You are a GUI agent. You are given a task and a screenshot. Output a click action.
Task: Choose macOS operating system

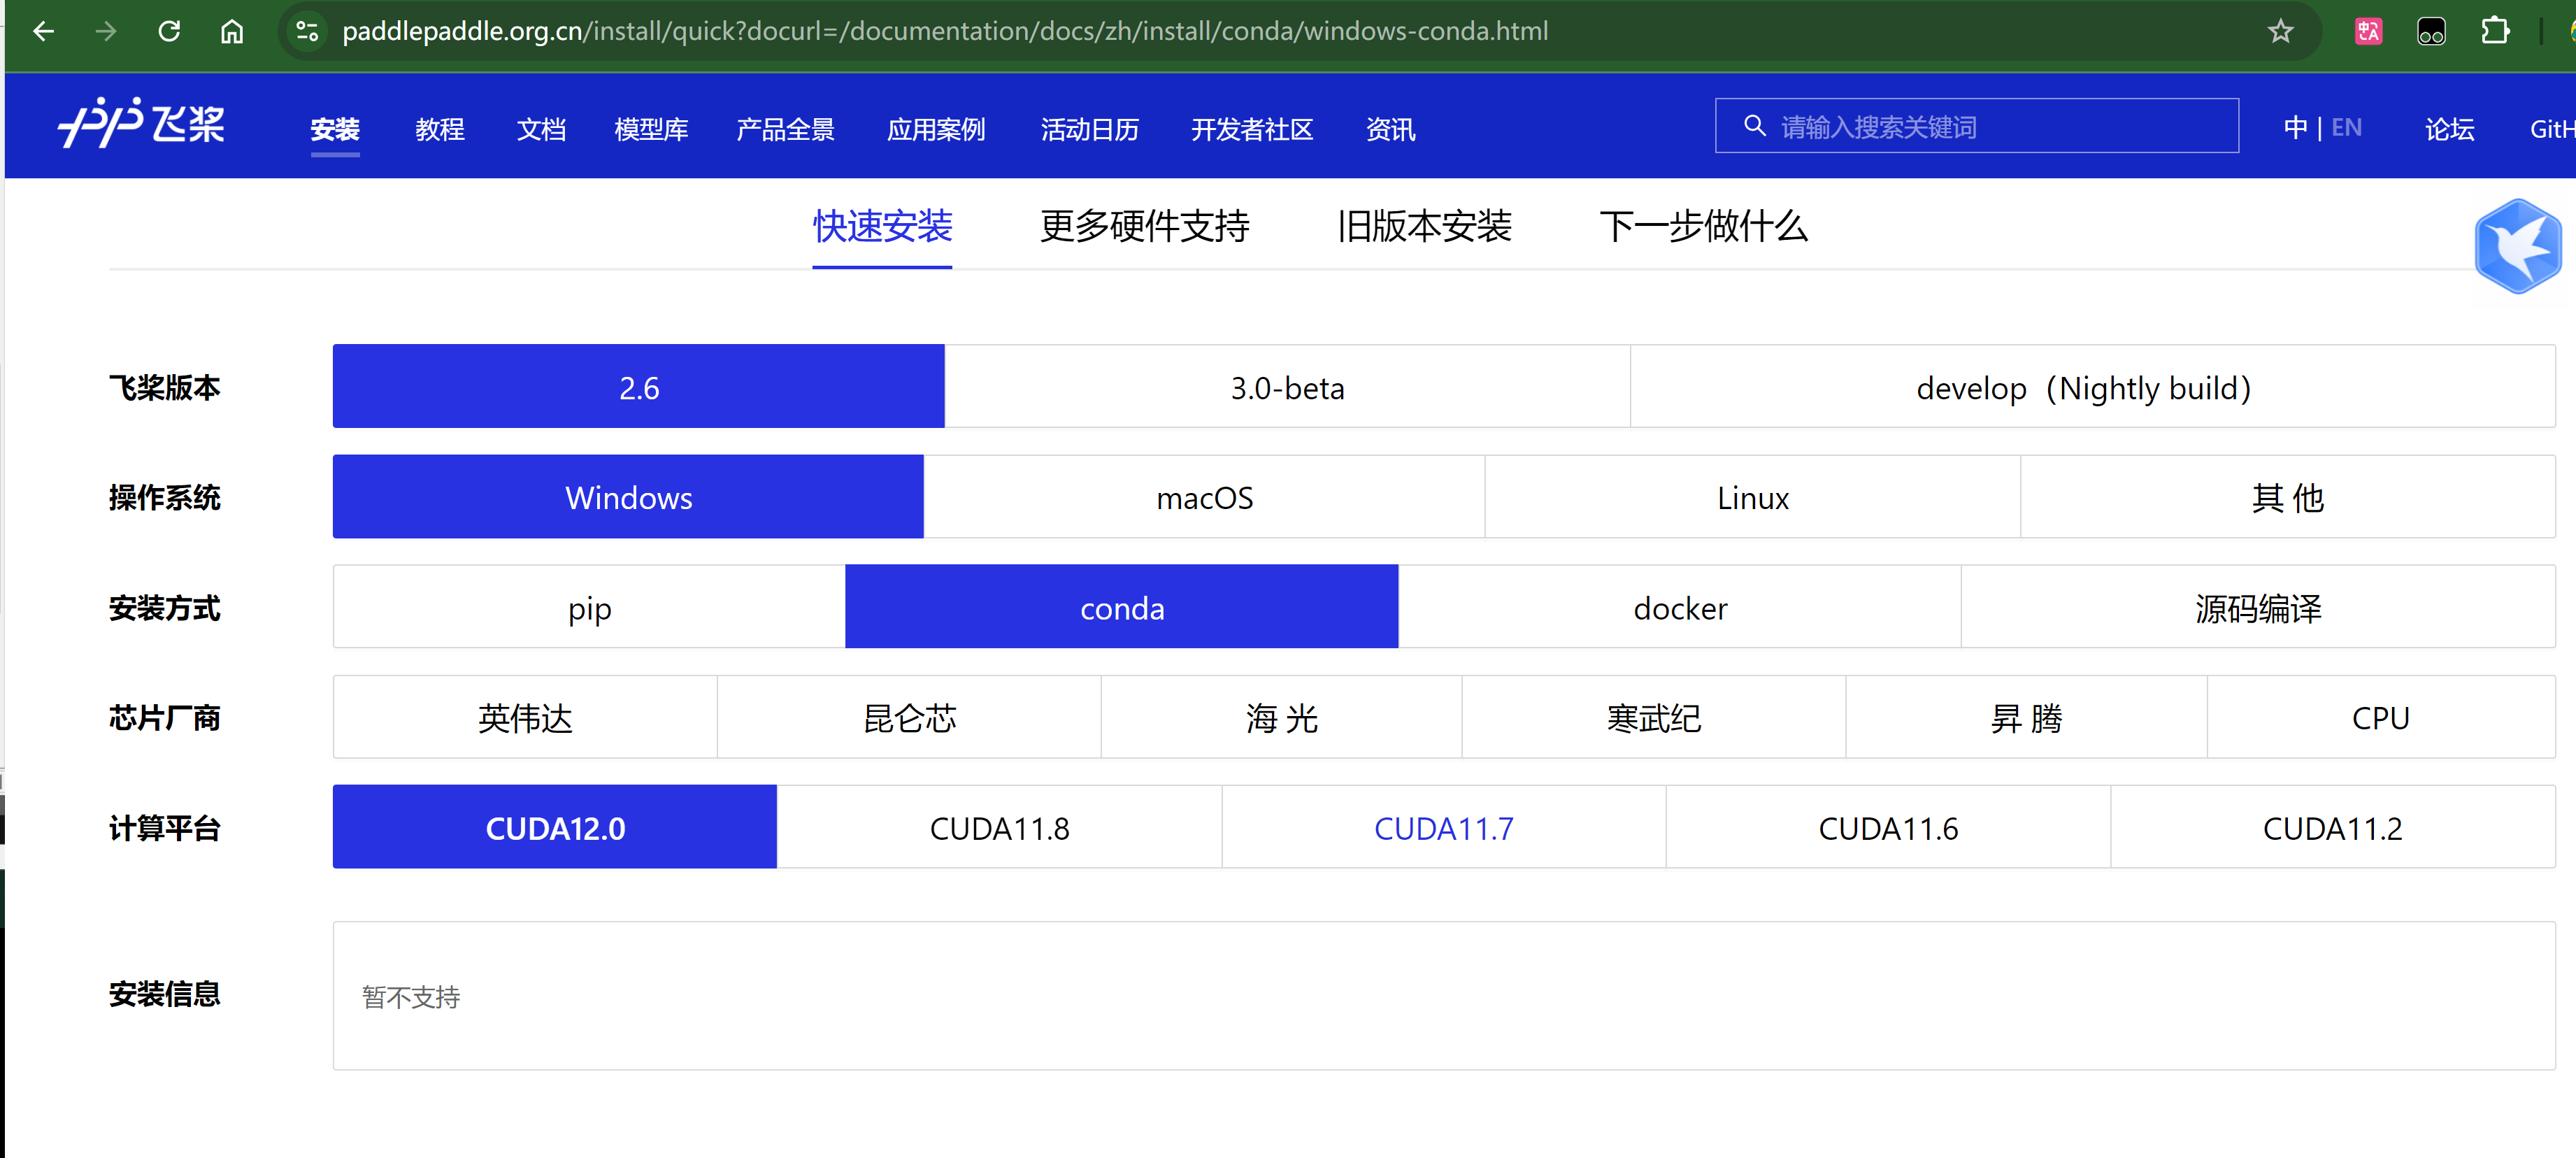(x=1204, y=497)
